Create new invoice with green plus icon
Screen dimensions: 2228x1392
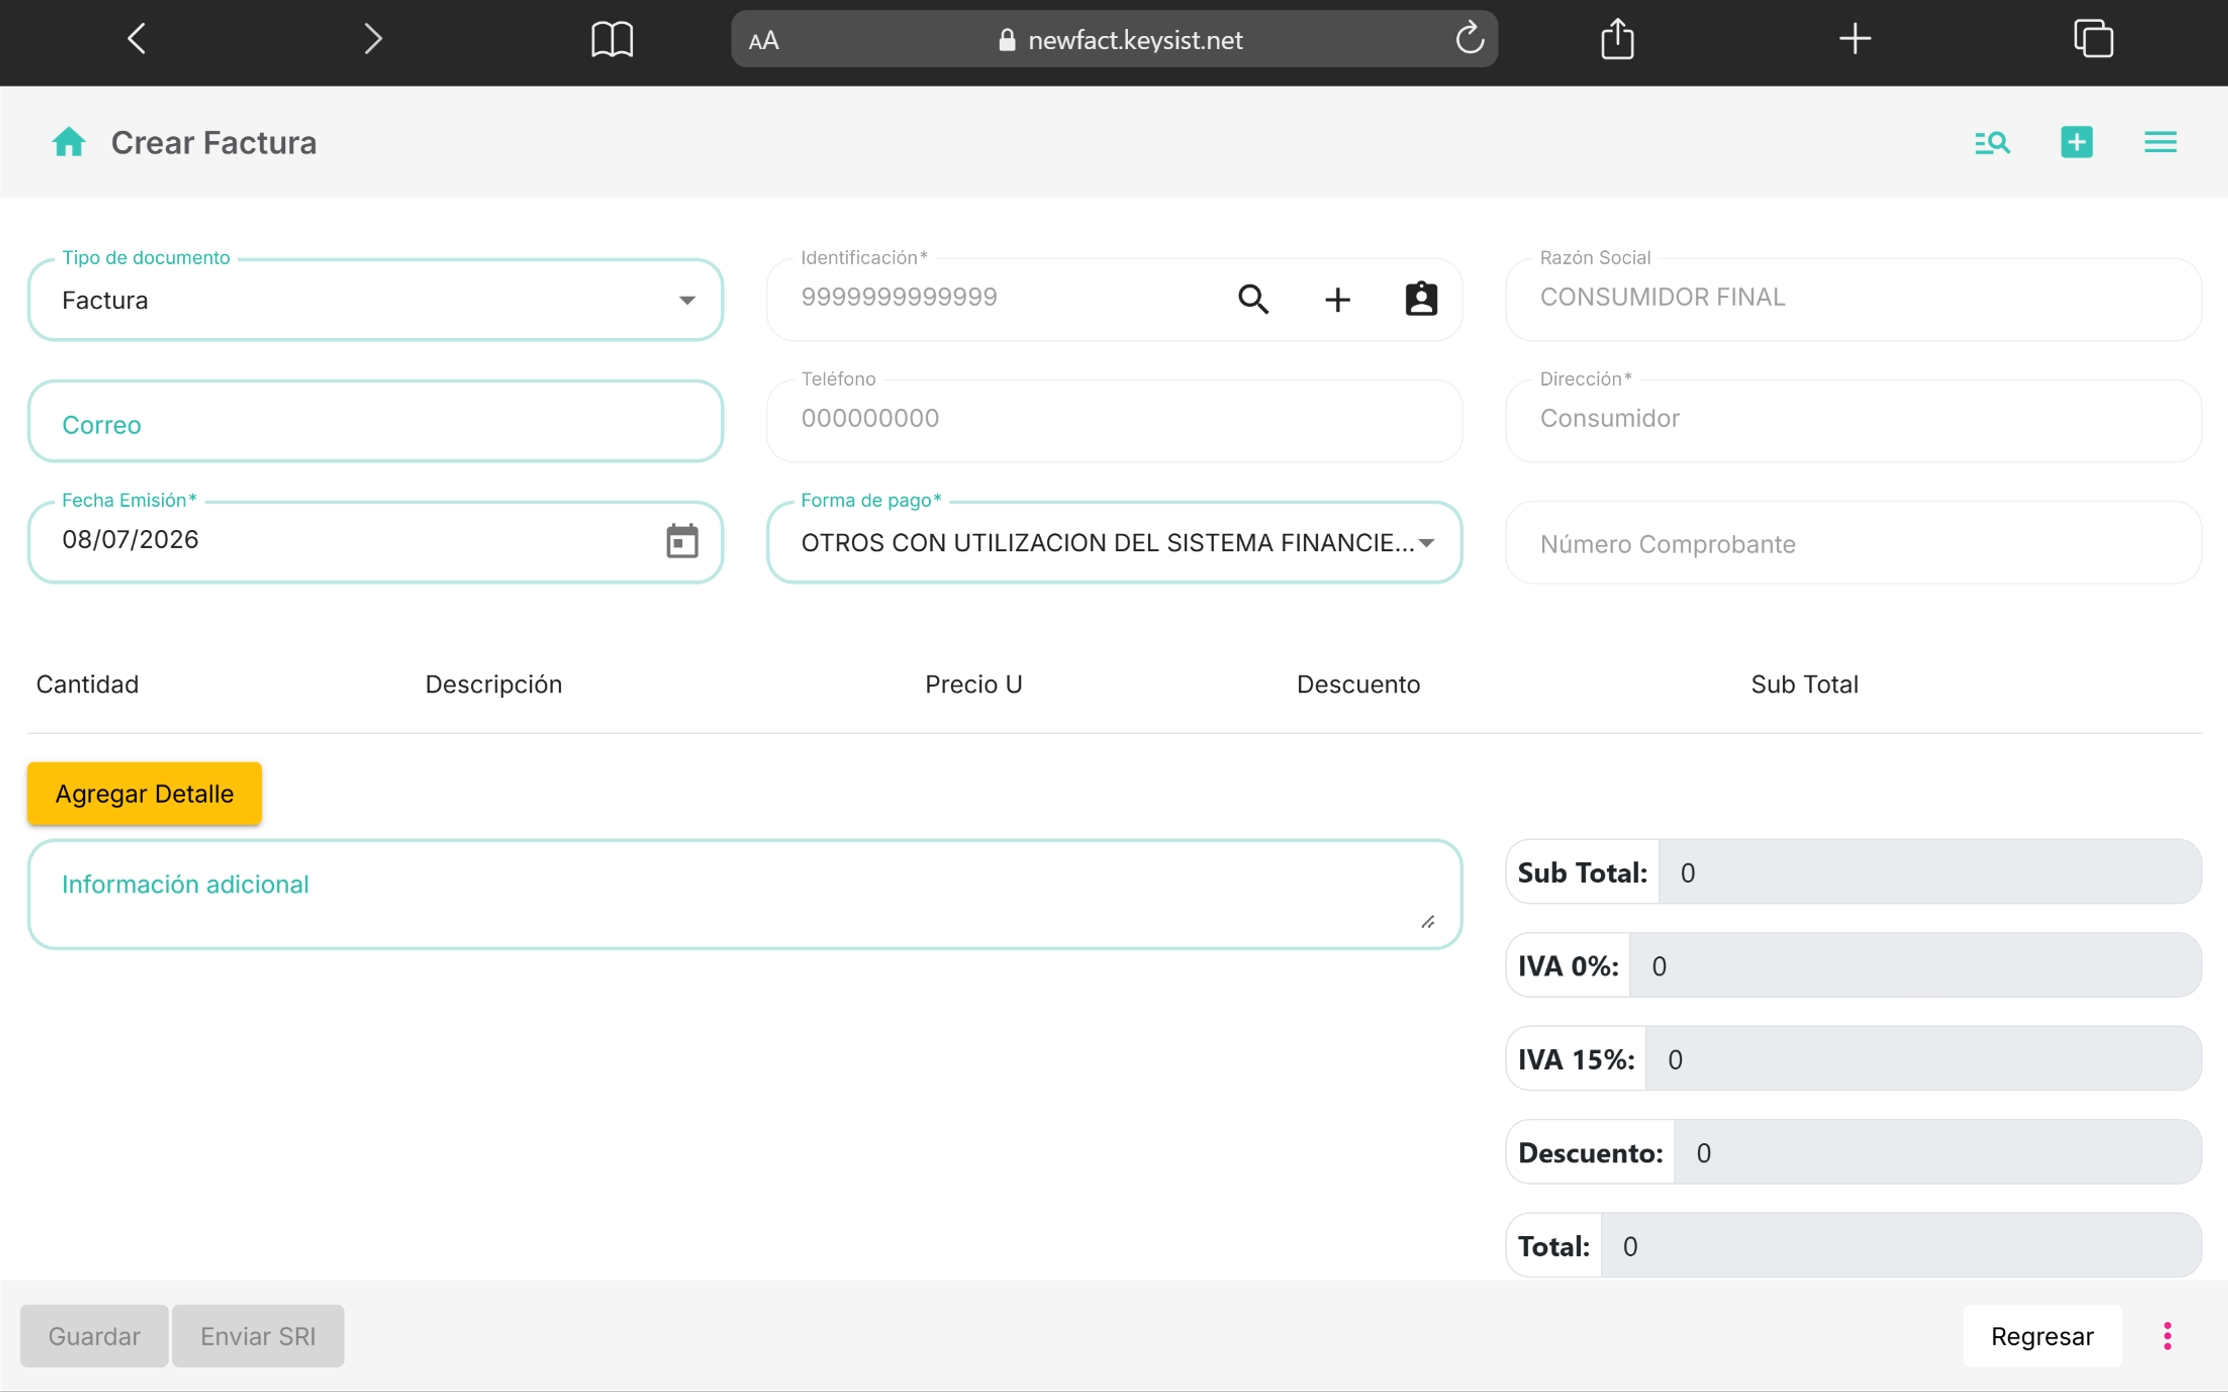pyautogui.click(x=2076, y=142)
